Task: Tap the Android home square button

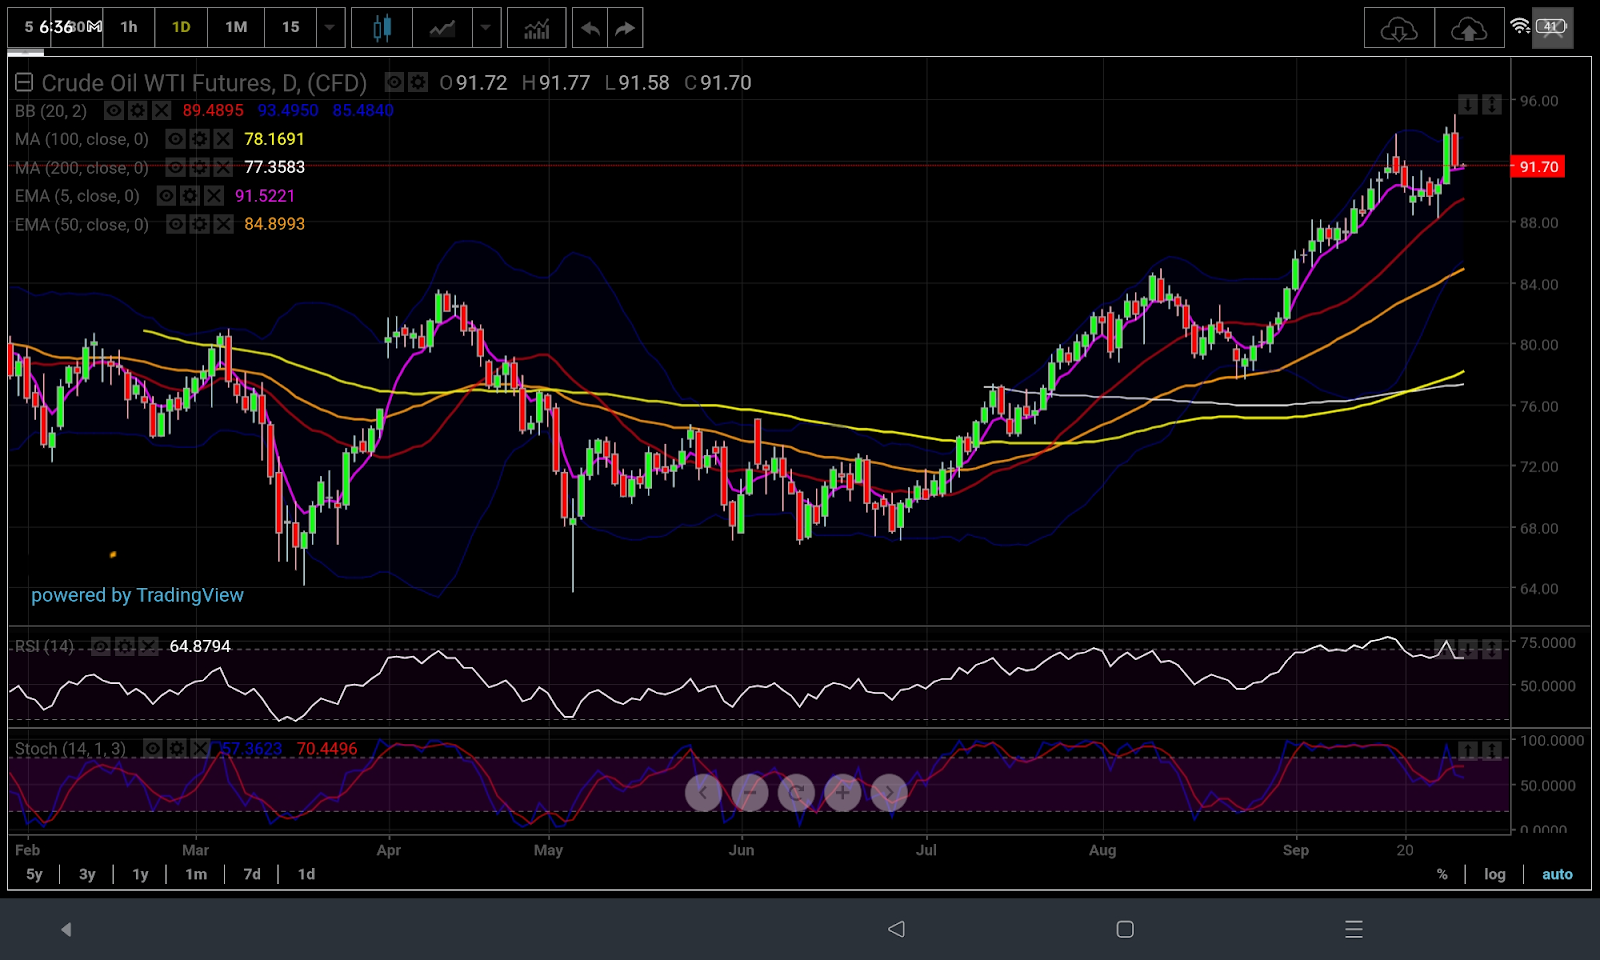Action: [x=1125, y=929]
